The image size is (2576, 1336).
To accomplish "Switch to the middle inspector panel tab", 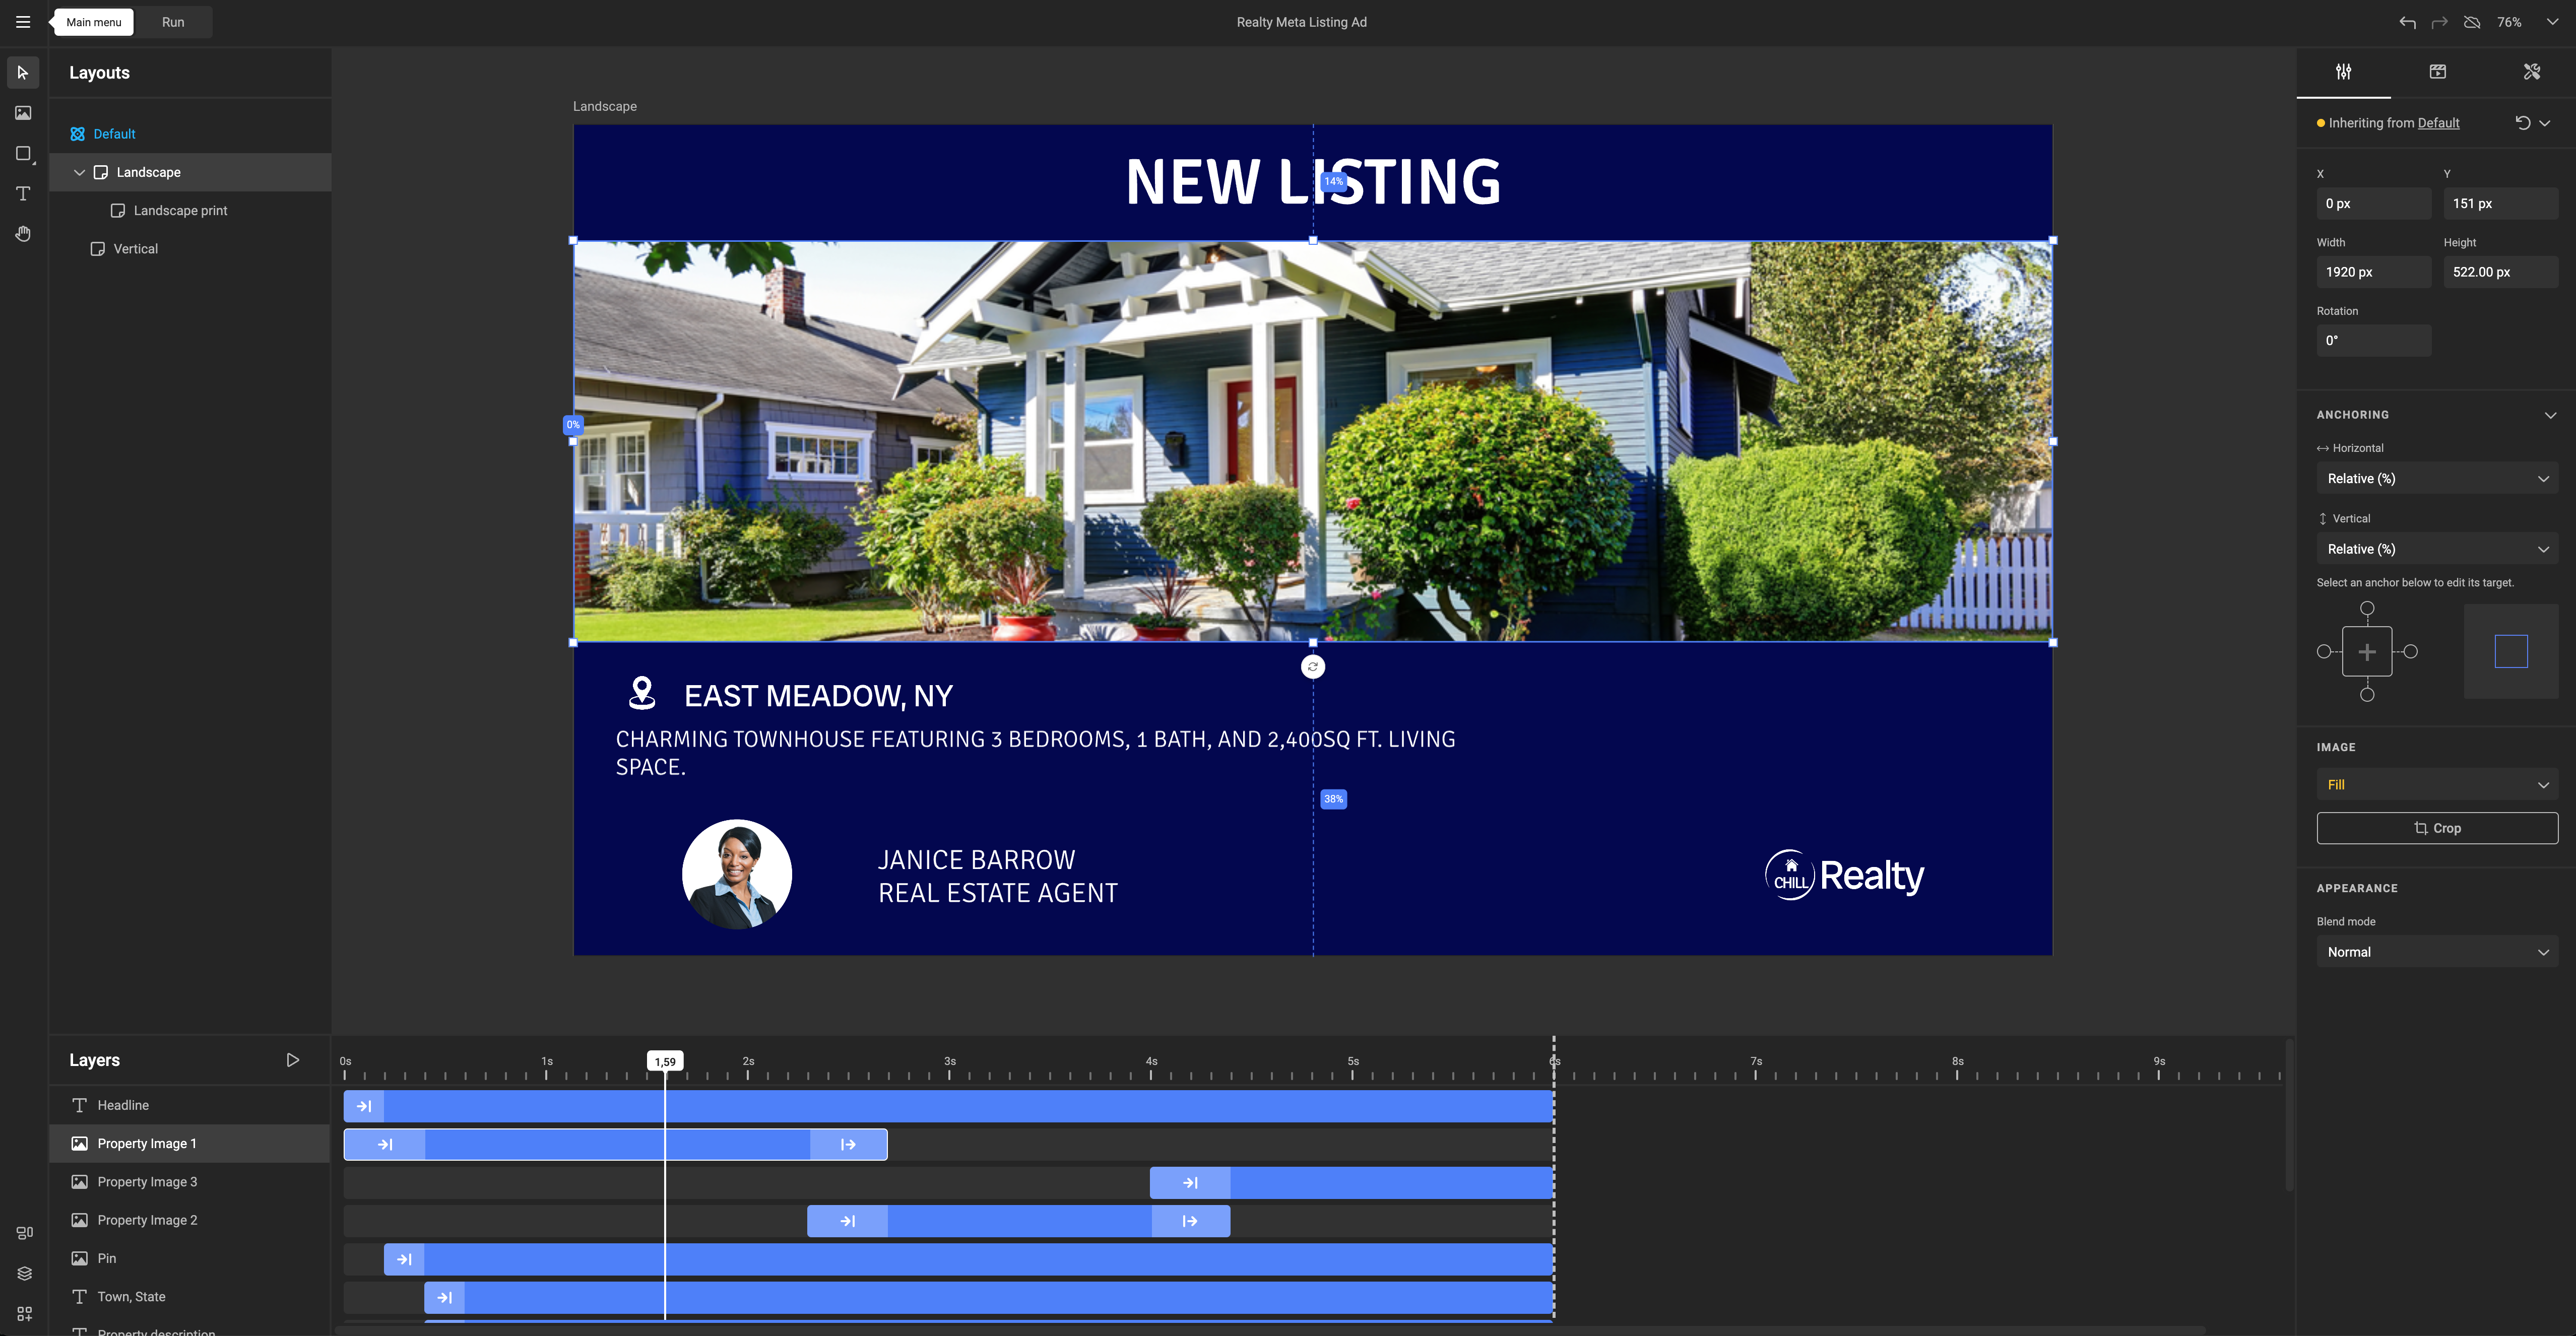I will click(2437, 71).
